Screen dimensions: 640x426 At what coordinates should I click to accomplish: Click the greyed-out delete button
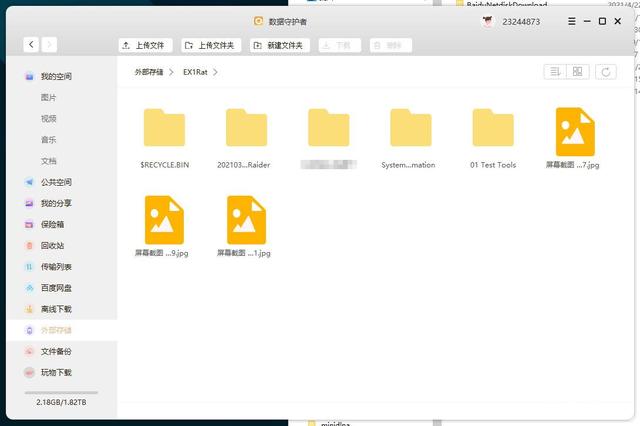tap(391, 45)
